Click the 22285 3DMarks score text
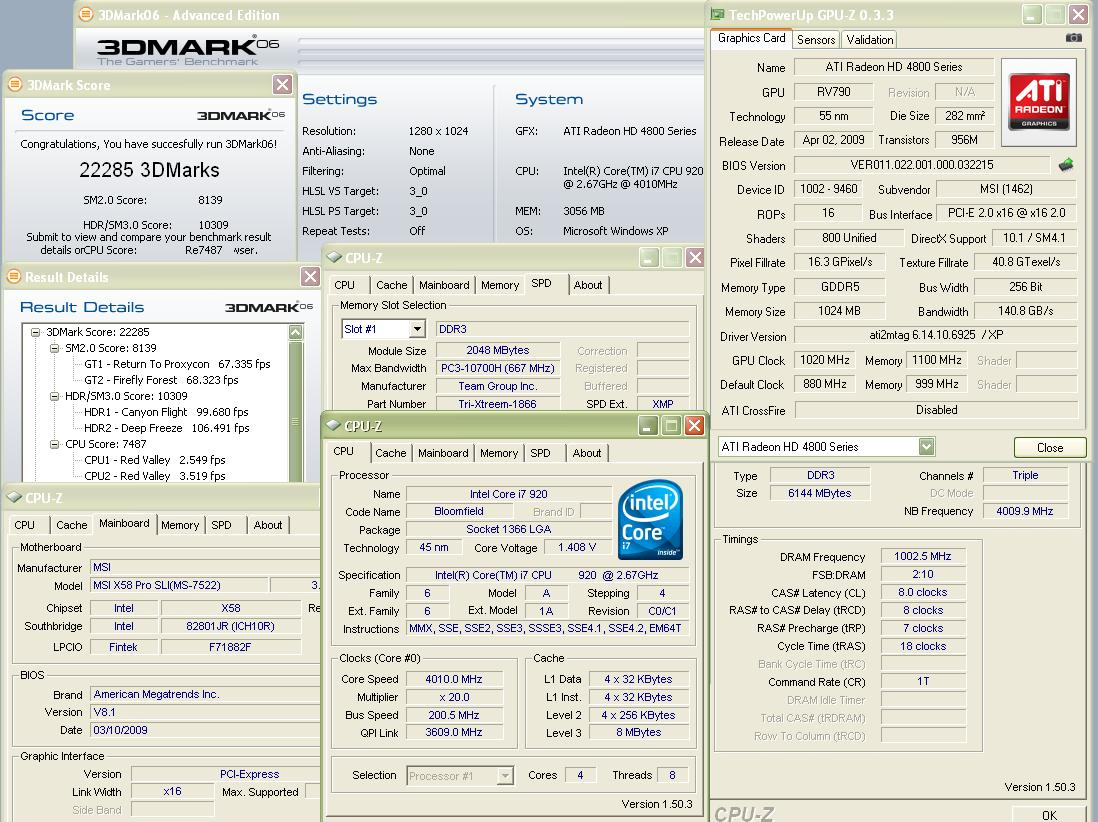Screen dimensions: 1098x822 (x=149, y=170)
